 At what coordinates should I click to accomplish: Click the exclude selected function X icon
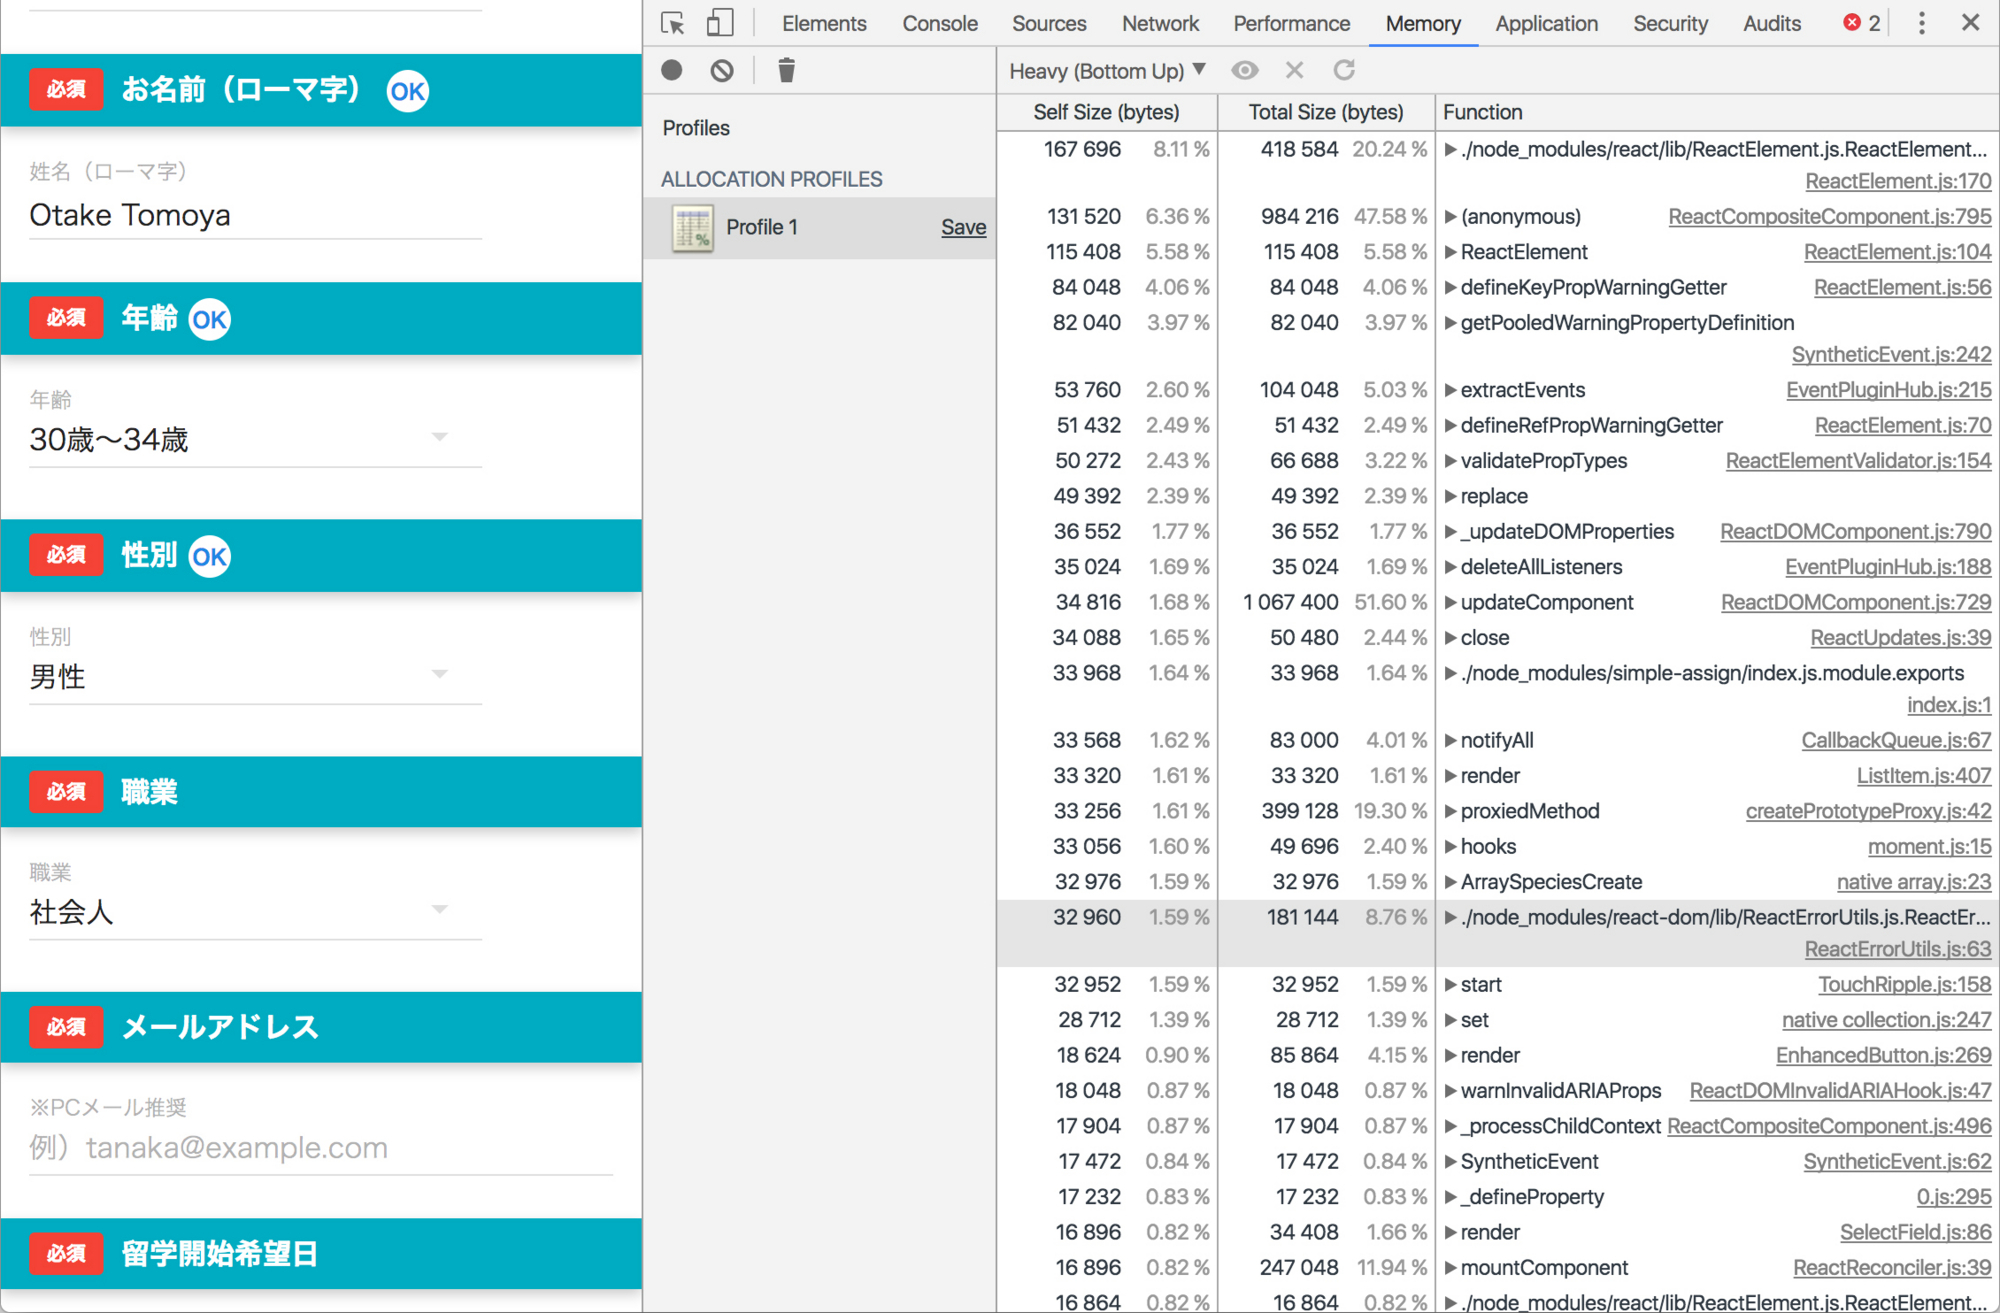click(1294, 70)
